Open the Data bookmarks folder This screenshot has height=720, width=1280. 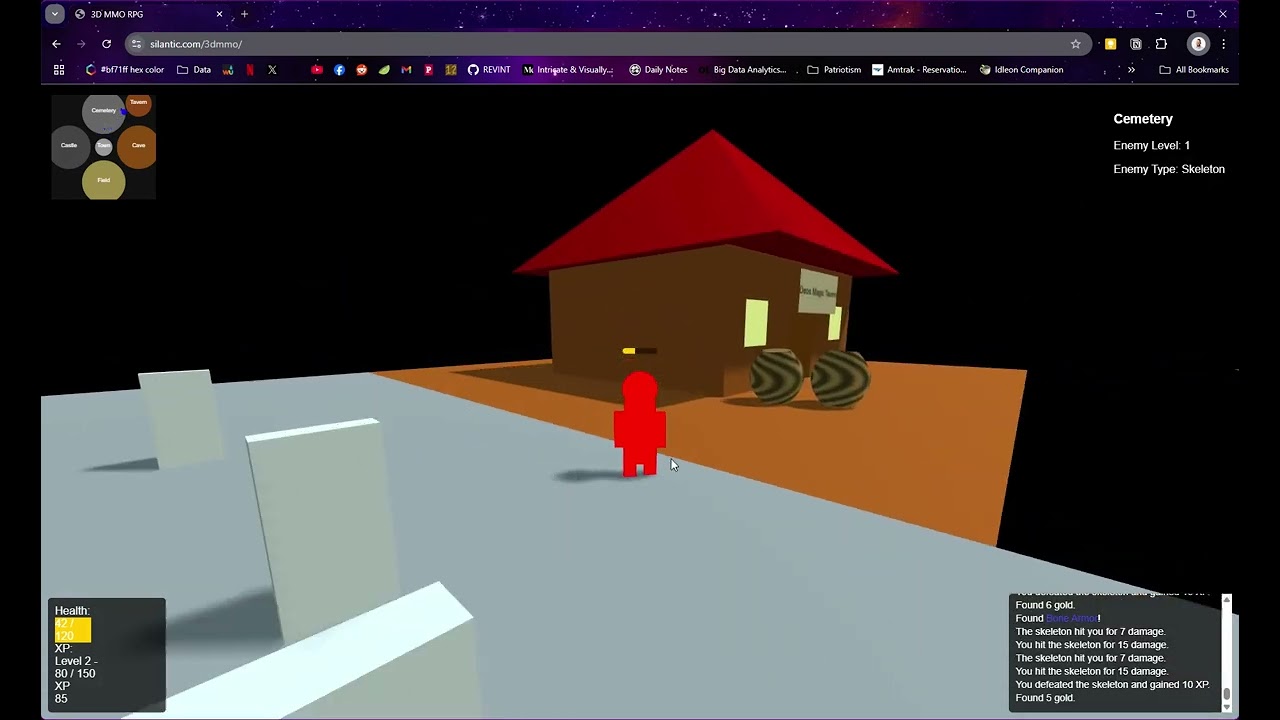tap(194, 70)
